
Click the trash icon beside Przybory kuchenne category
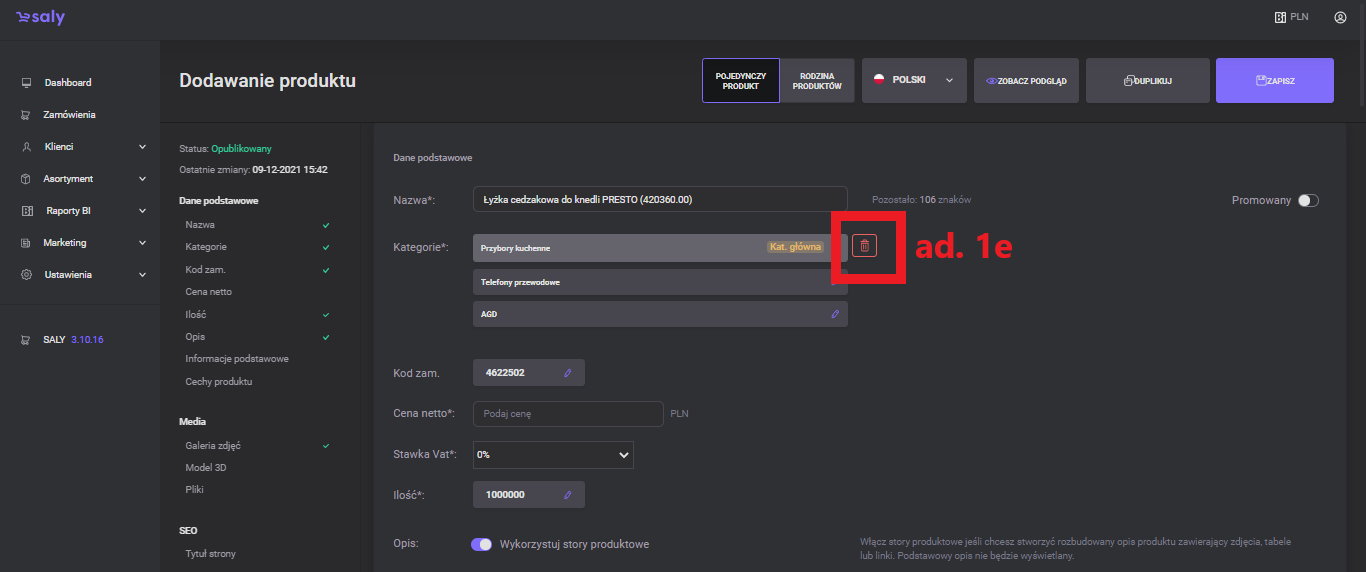865,246
